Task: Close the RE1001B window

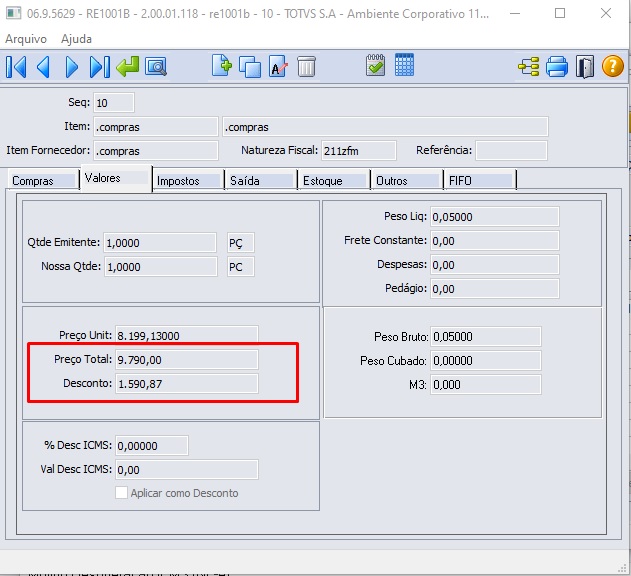Action: (x=606, y=13)
